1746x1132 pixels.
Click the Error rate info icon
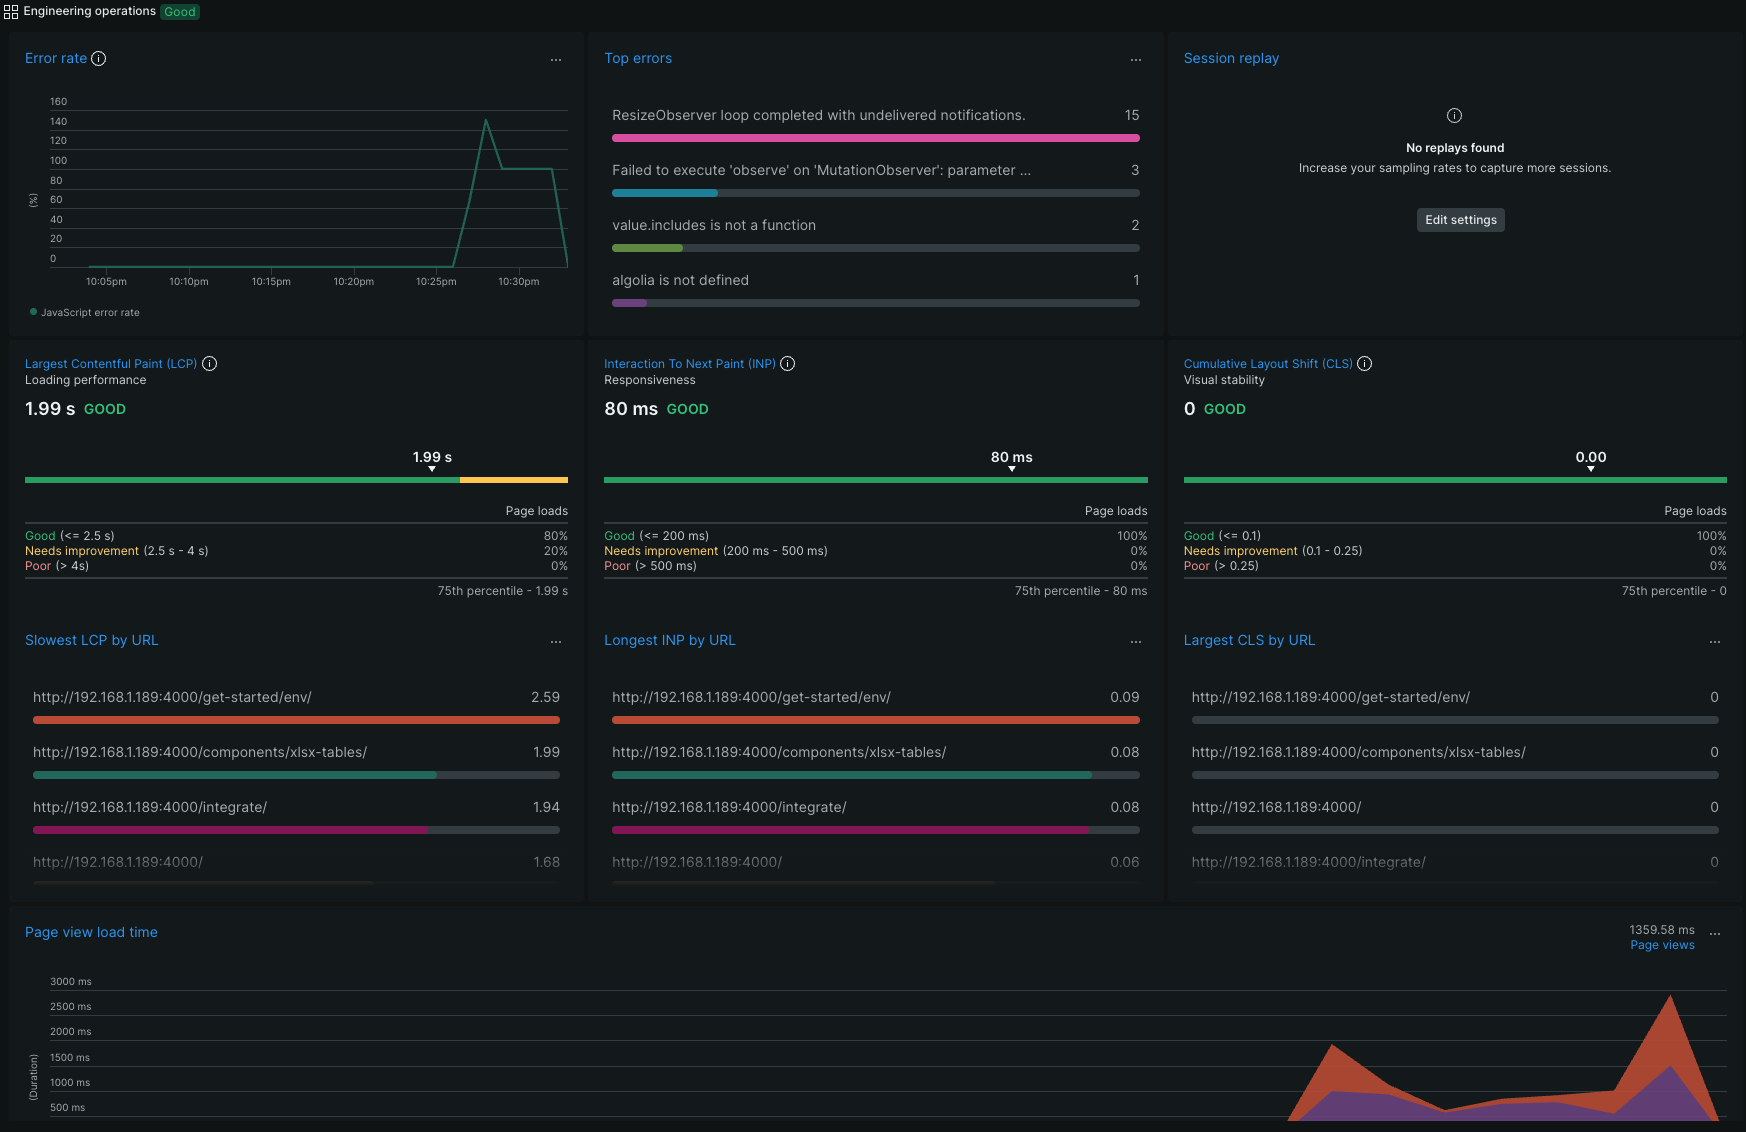coord(99,59)
